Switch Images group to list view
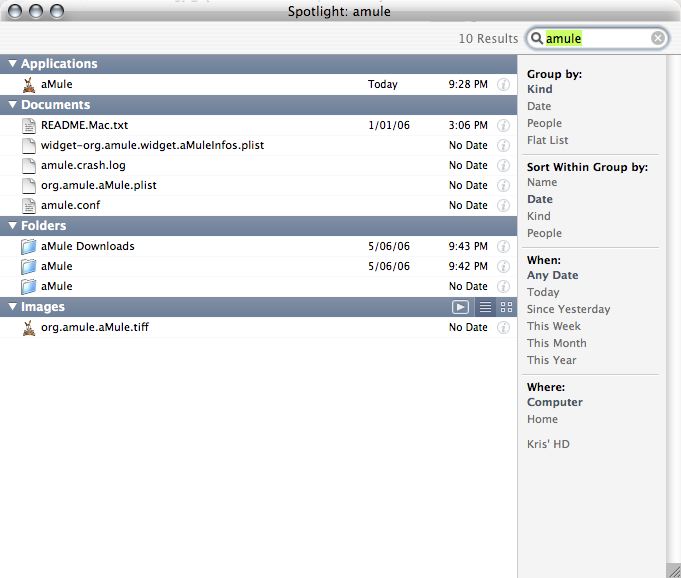 pyautogui.click(x=485, y=307)
